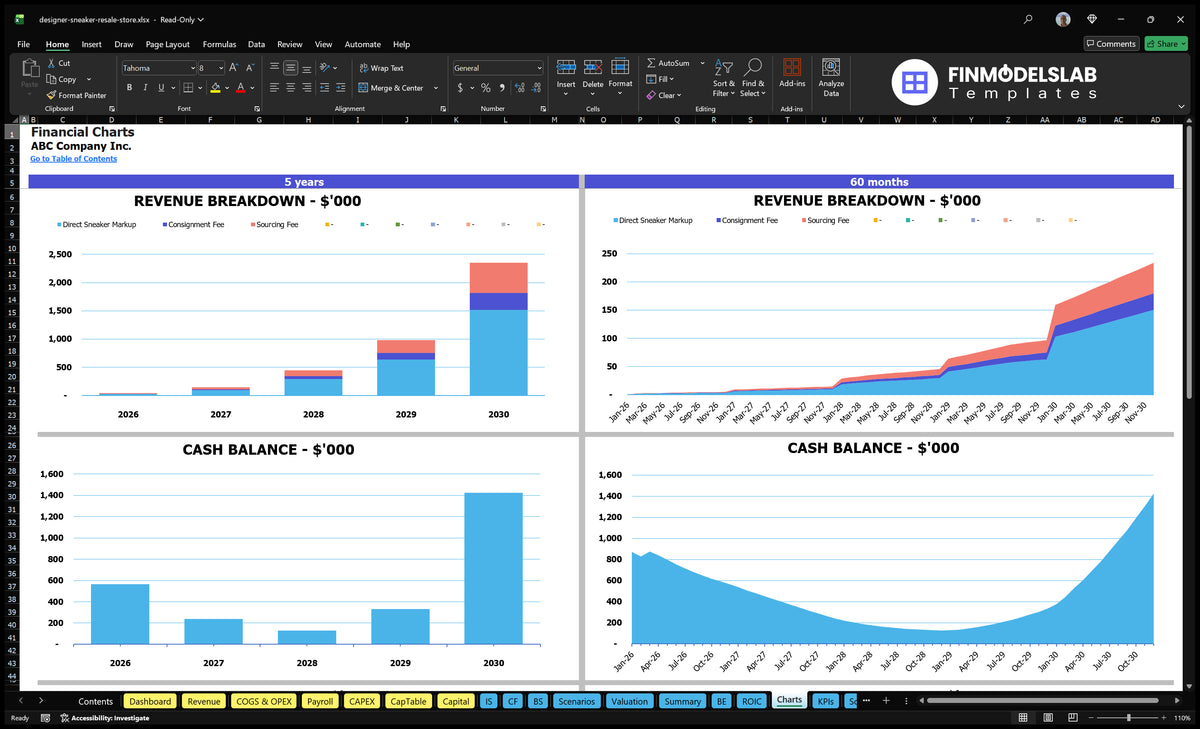Click the search icon in title bar

[x=1028, y=19]
